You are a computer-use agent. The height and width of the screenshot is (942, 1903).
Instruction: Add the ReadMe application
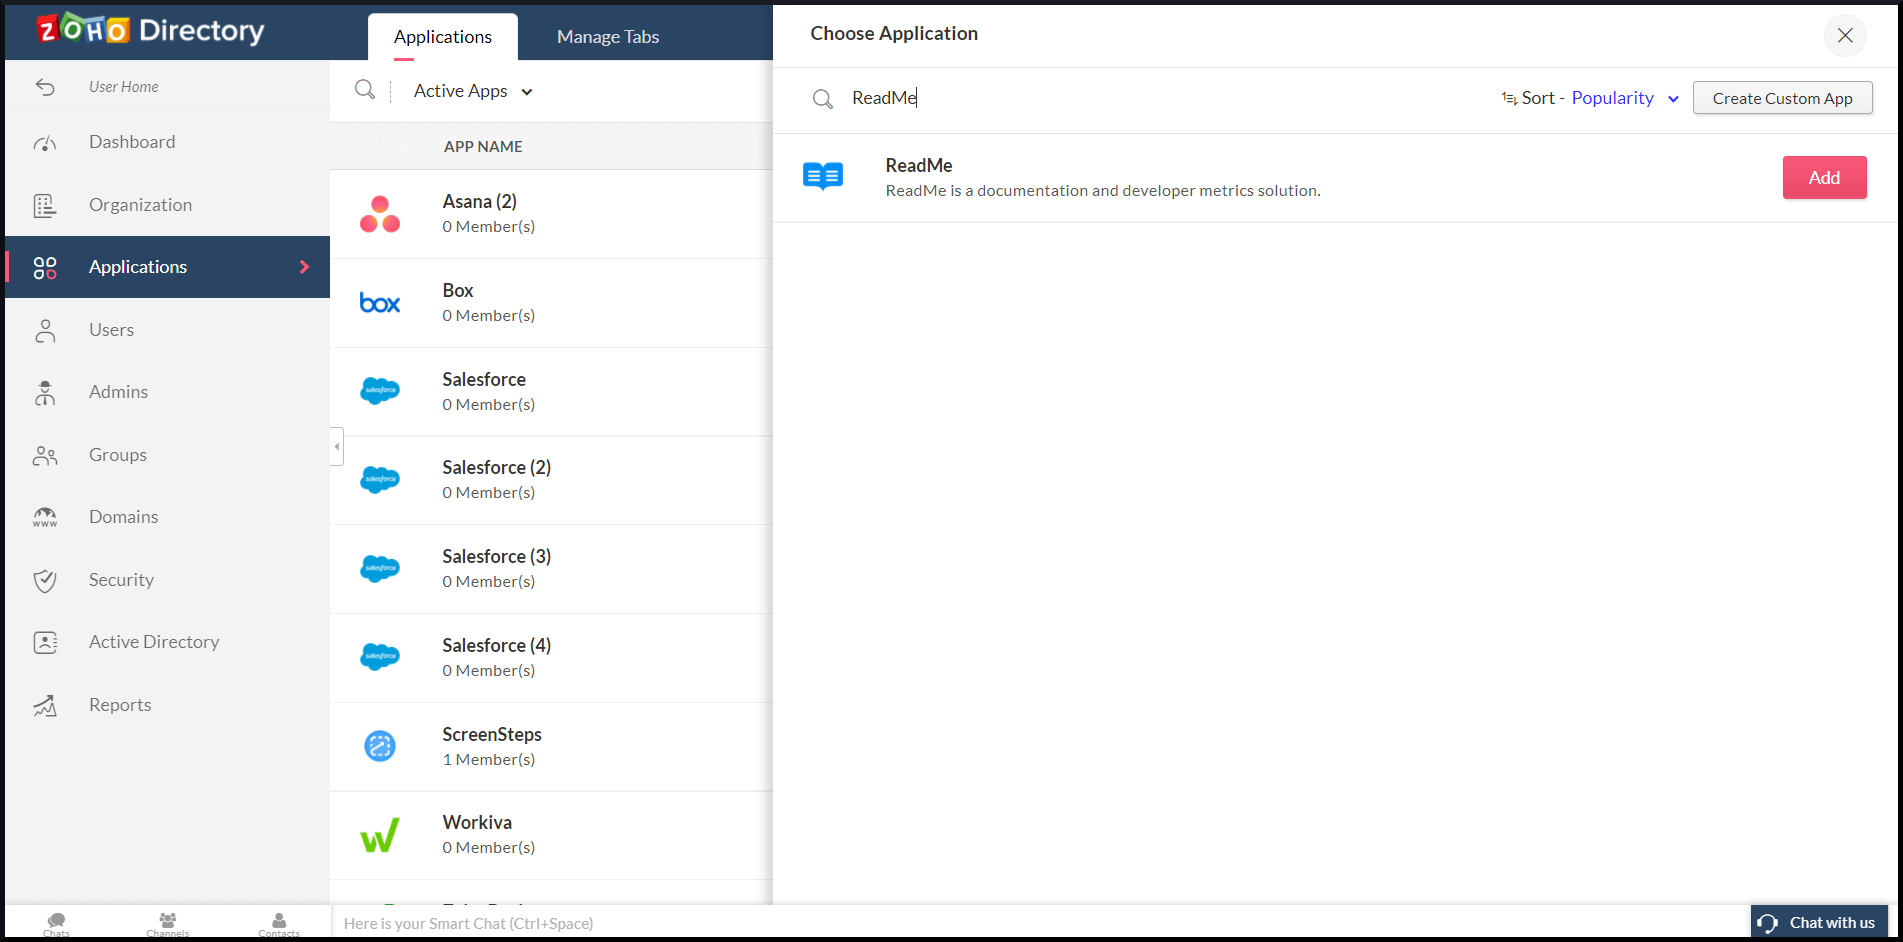[1824, 178]
